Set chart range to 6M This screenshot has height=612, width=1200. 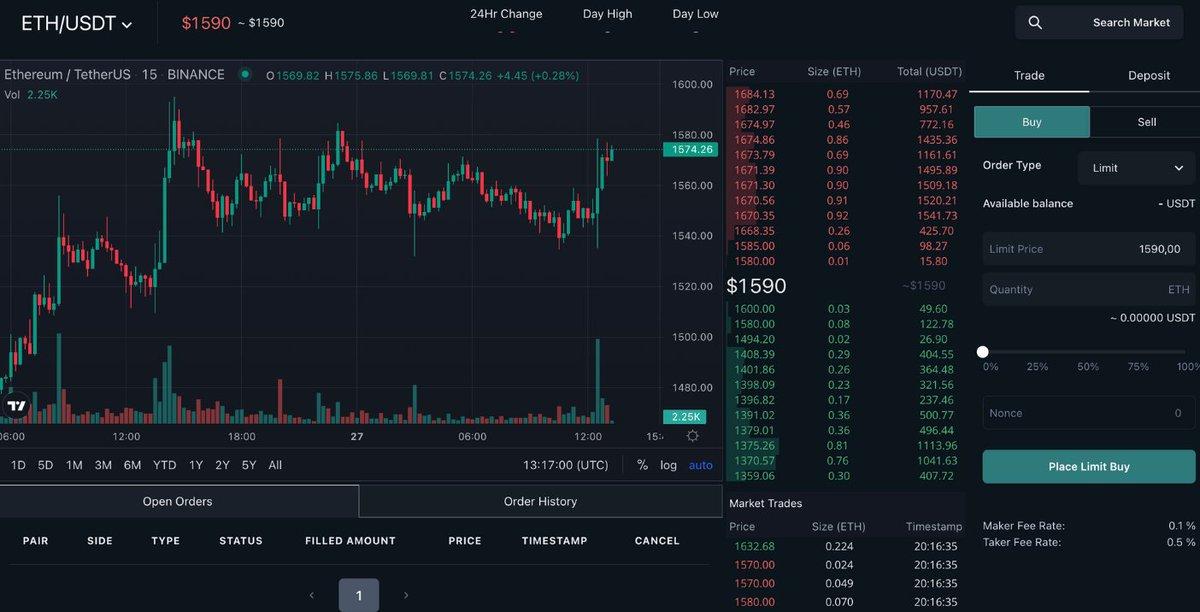tap(132, 465)
